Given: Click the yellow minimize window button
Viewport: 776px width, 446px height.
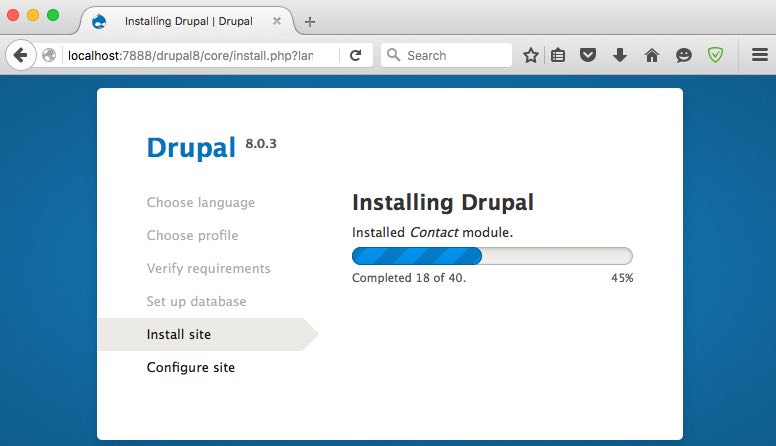Looking at the screenshot, I should coord(33,15).
